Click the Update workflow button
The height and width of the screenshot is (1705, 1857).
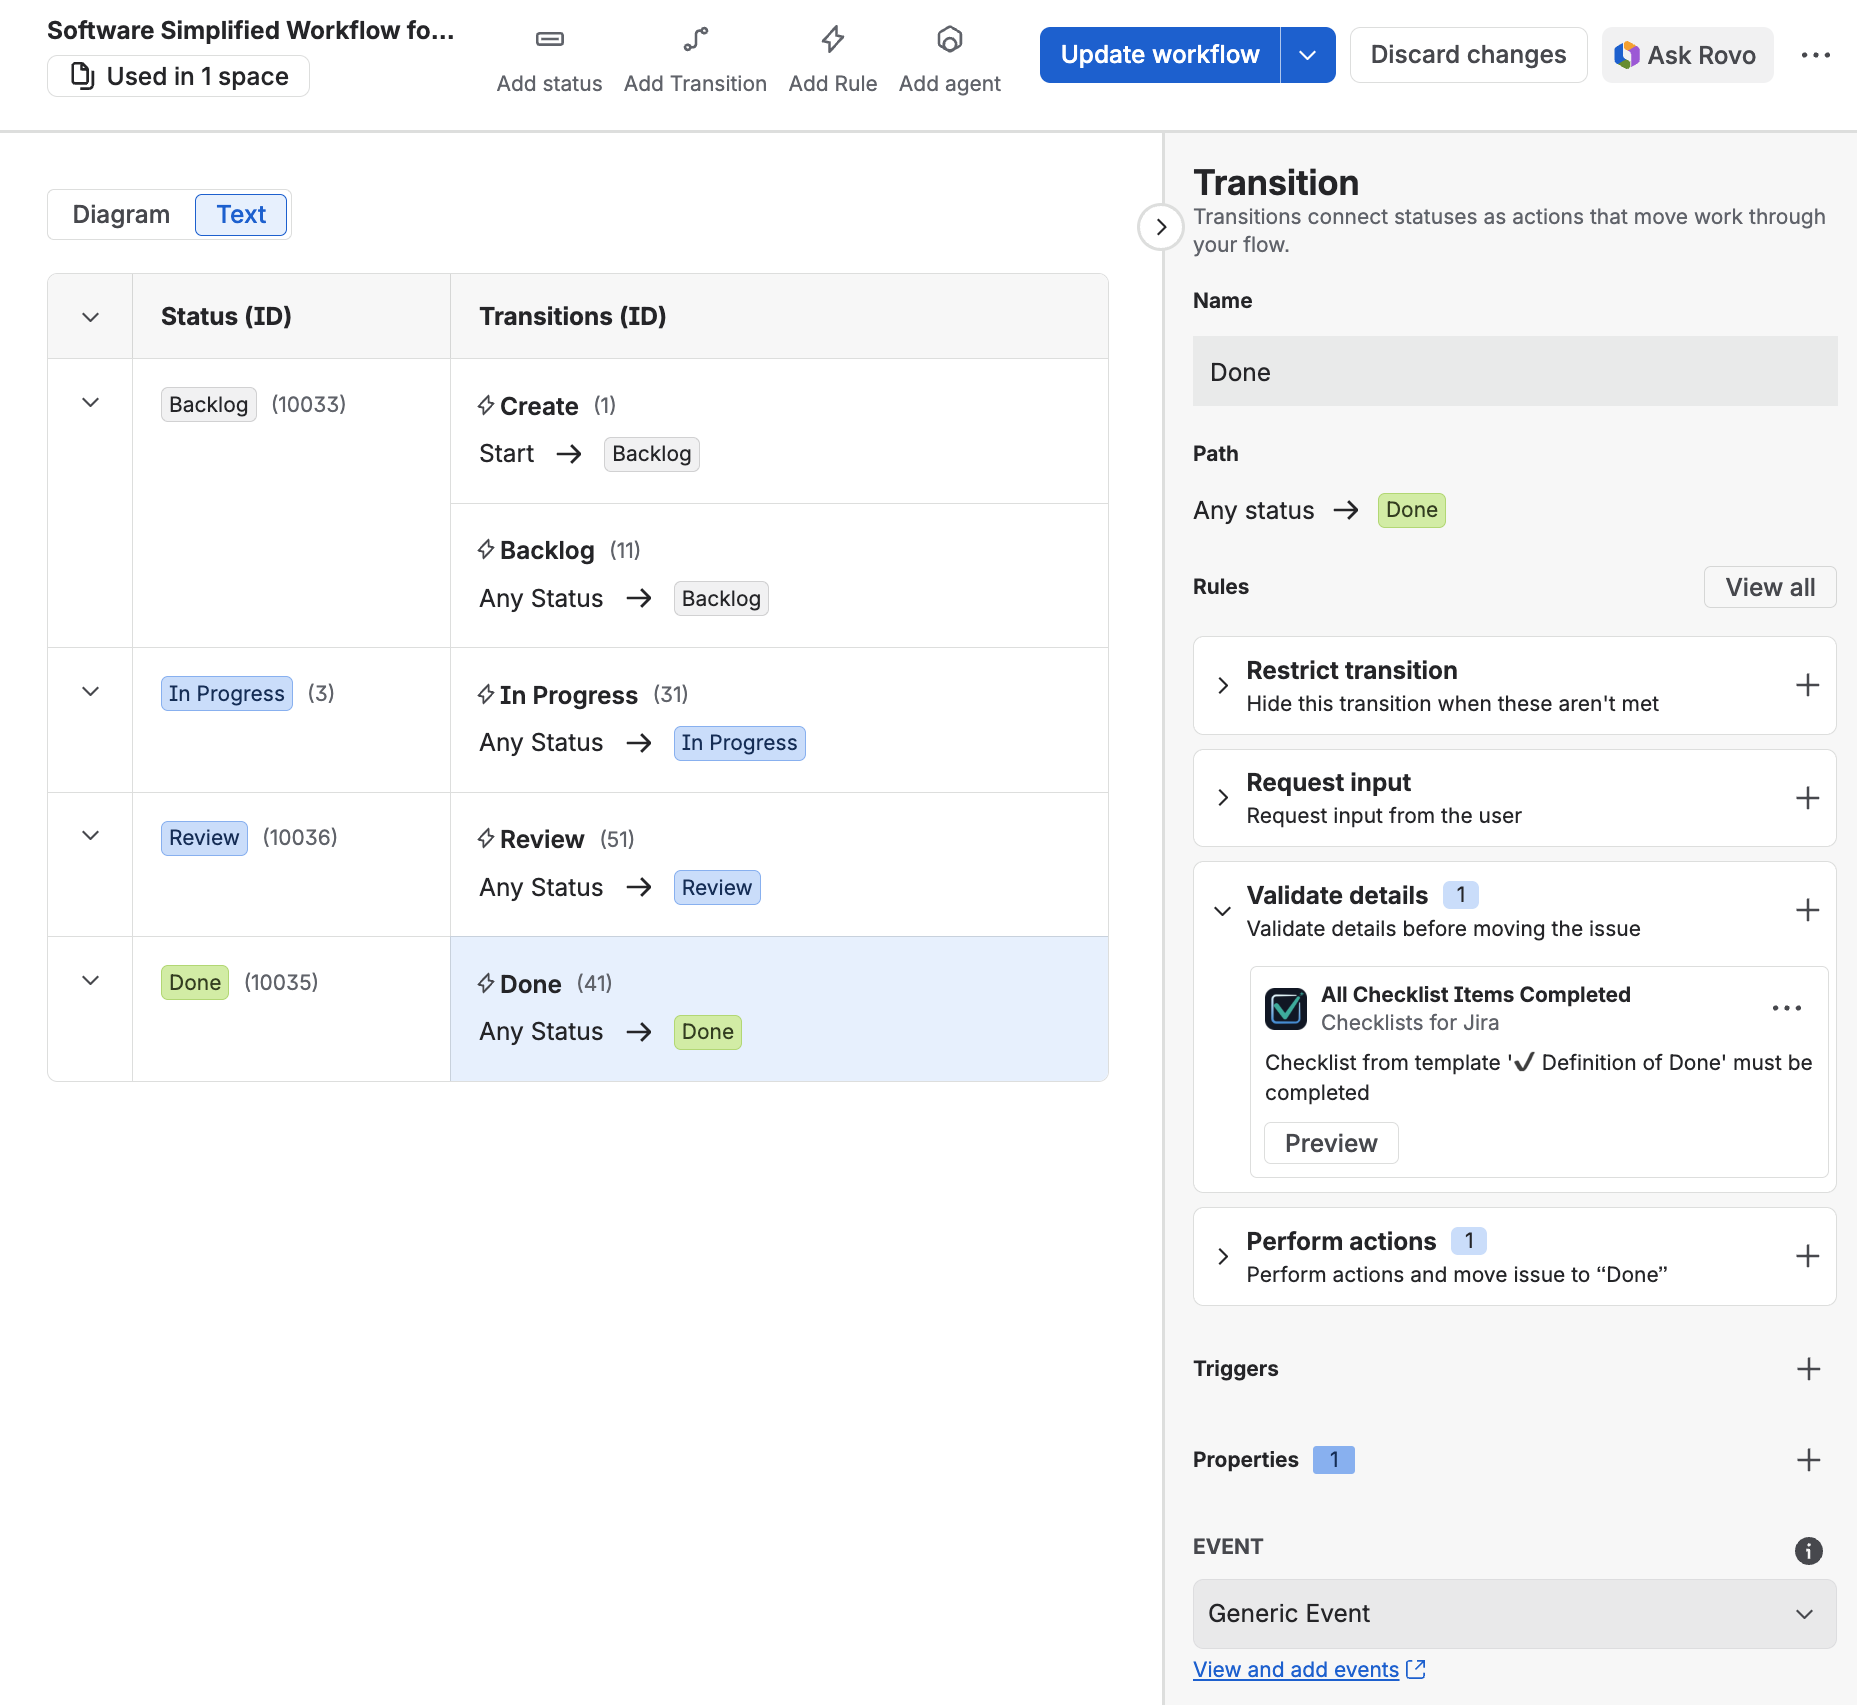click(1159, 55)
